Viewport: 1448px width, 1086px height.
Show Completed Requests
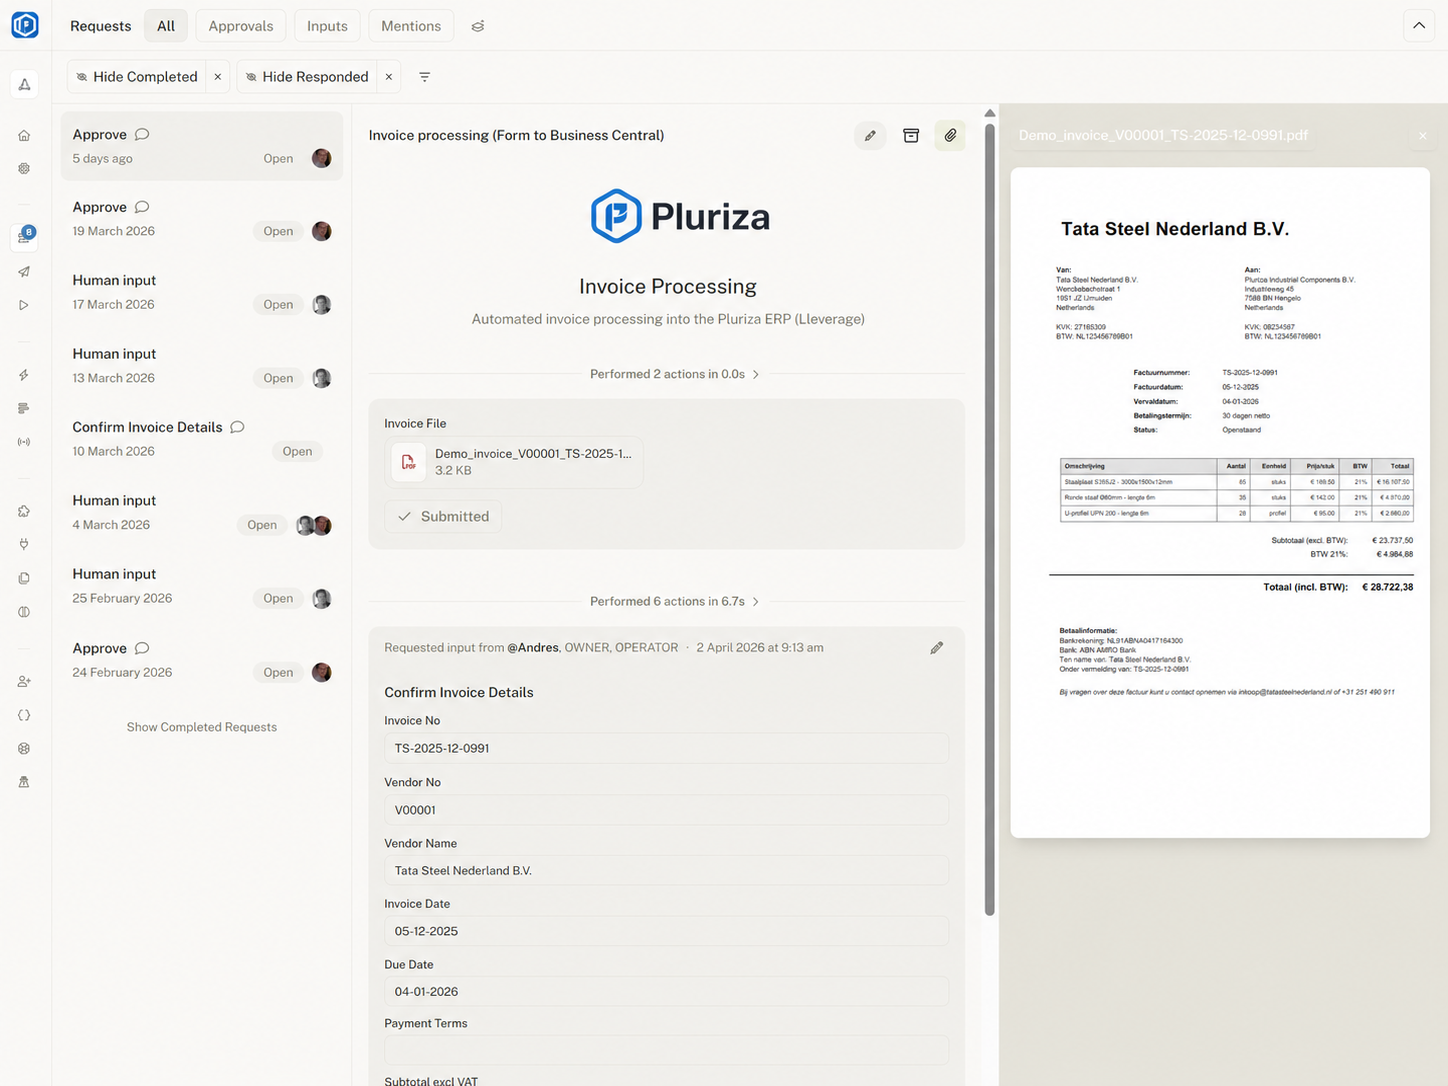coord(202,727)
